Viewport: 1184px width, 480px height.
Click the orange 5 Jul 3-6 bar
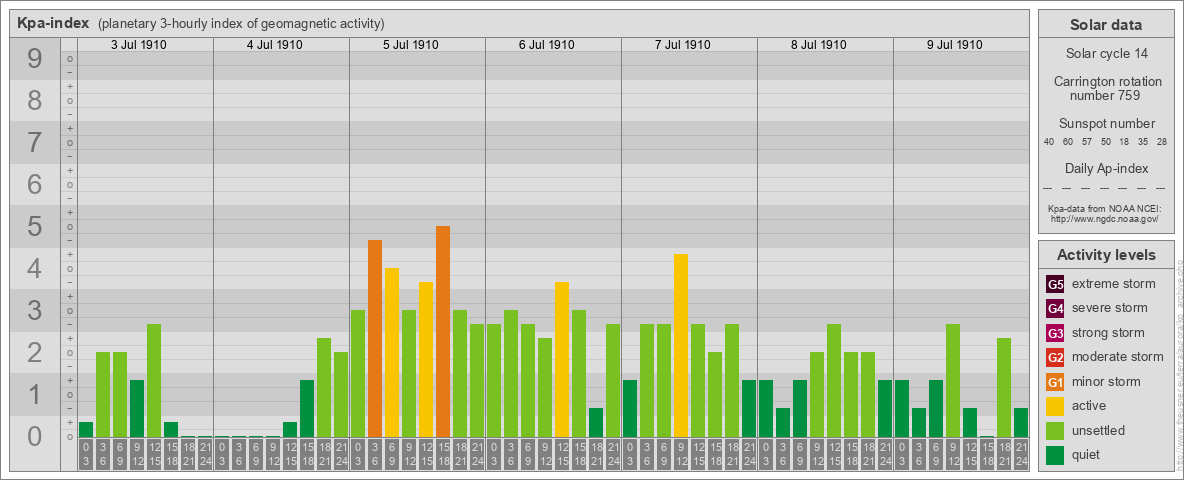[x=375, y=339]
